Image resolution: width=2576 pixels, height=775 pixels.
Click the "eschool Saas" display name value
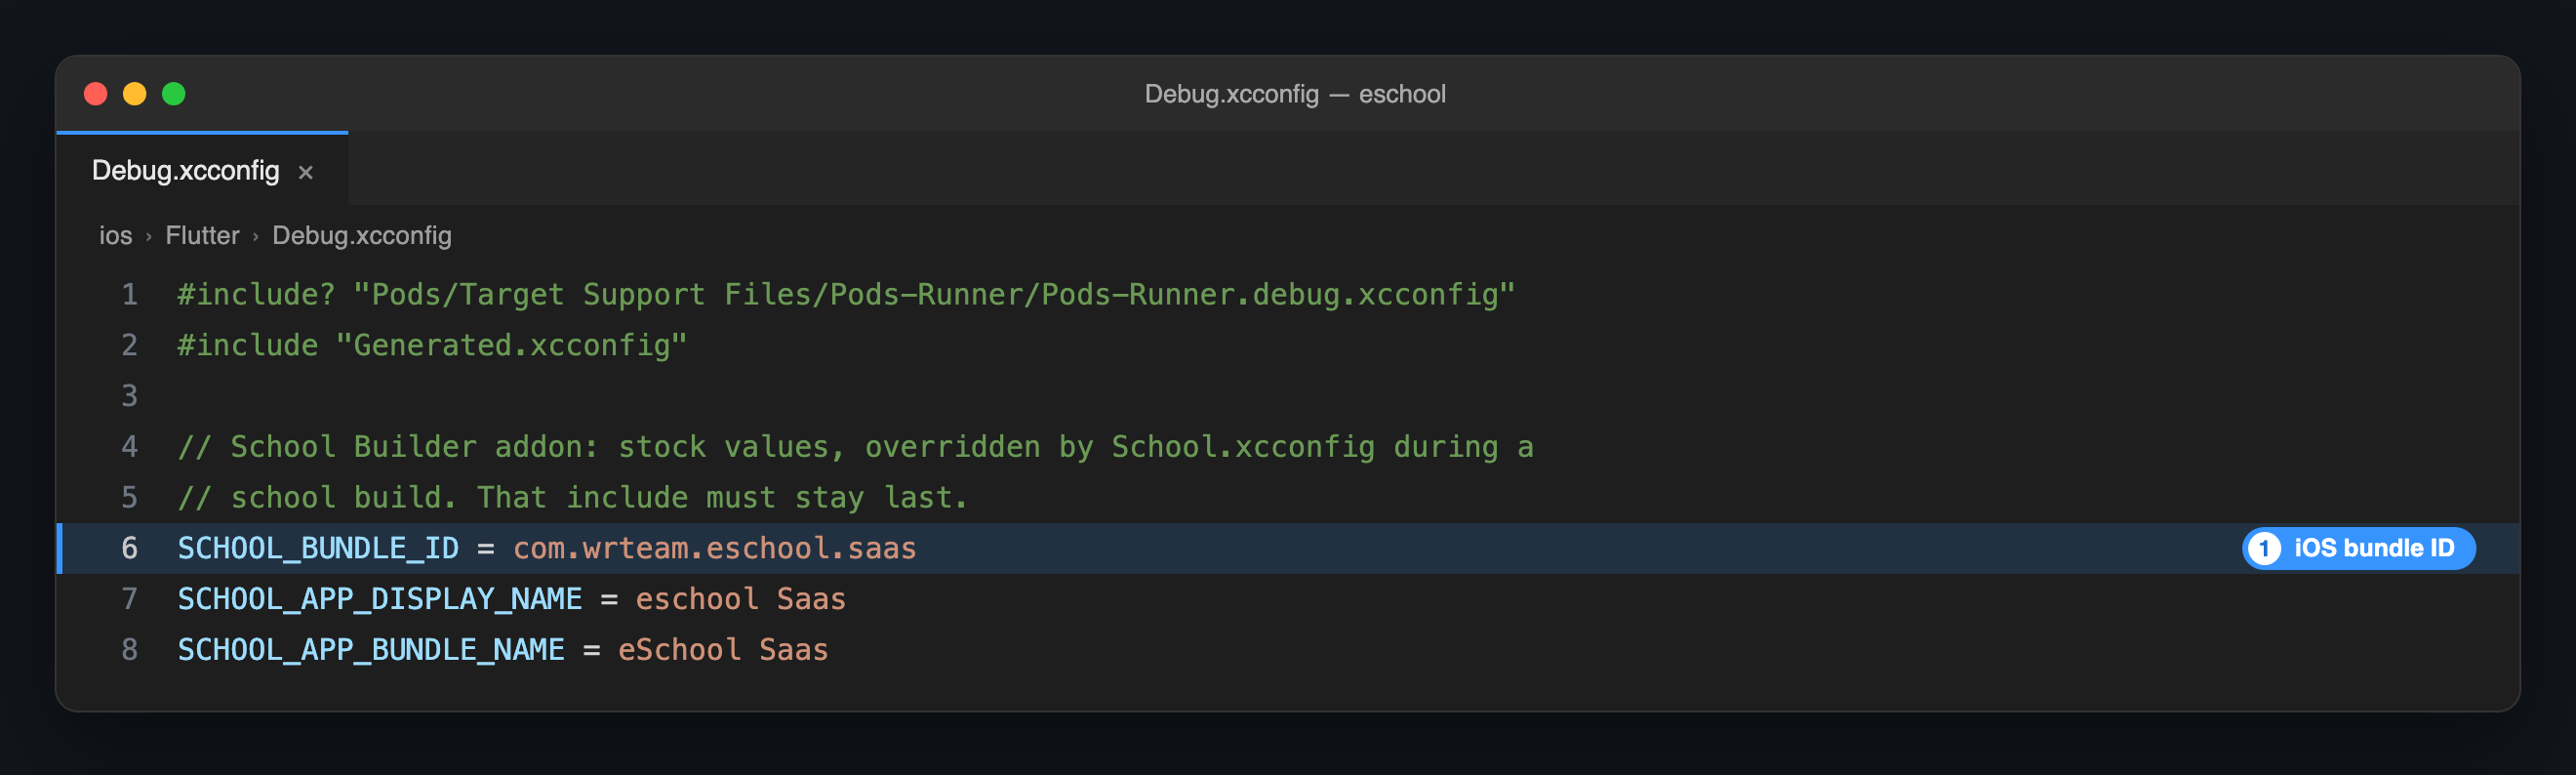pos(741,599)
